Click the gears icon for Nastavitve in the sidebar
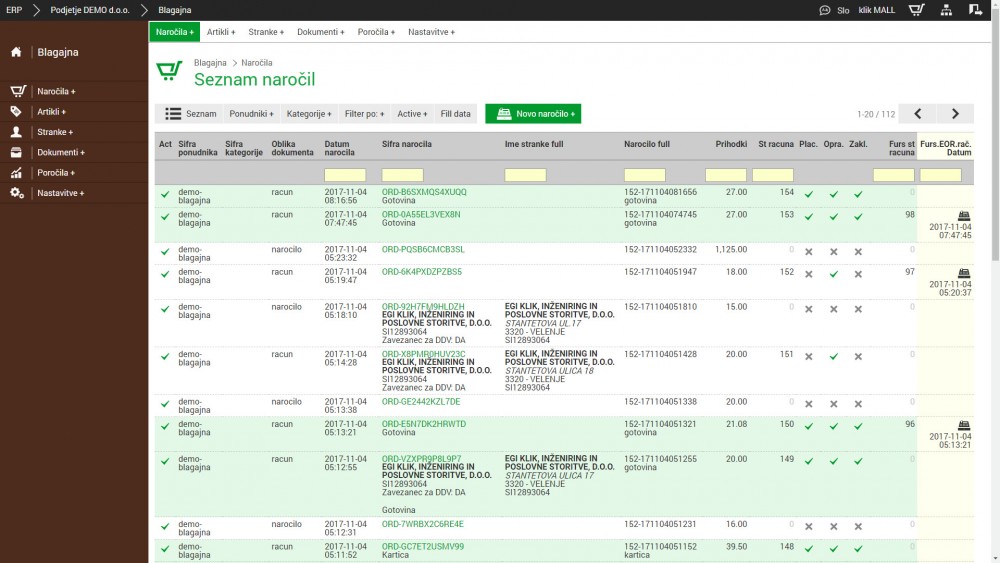 pyautogui.click(x=17, y=192)
